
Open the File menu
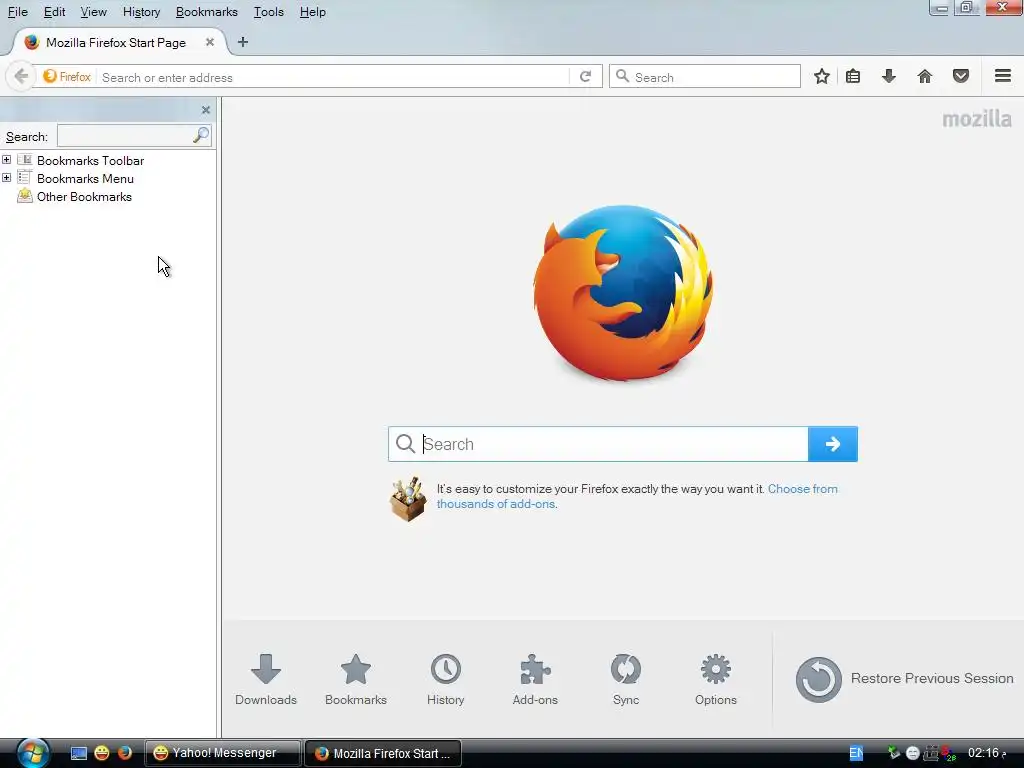coord(18,12)
